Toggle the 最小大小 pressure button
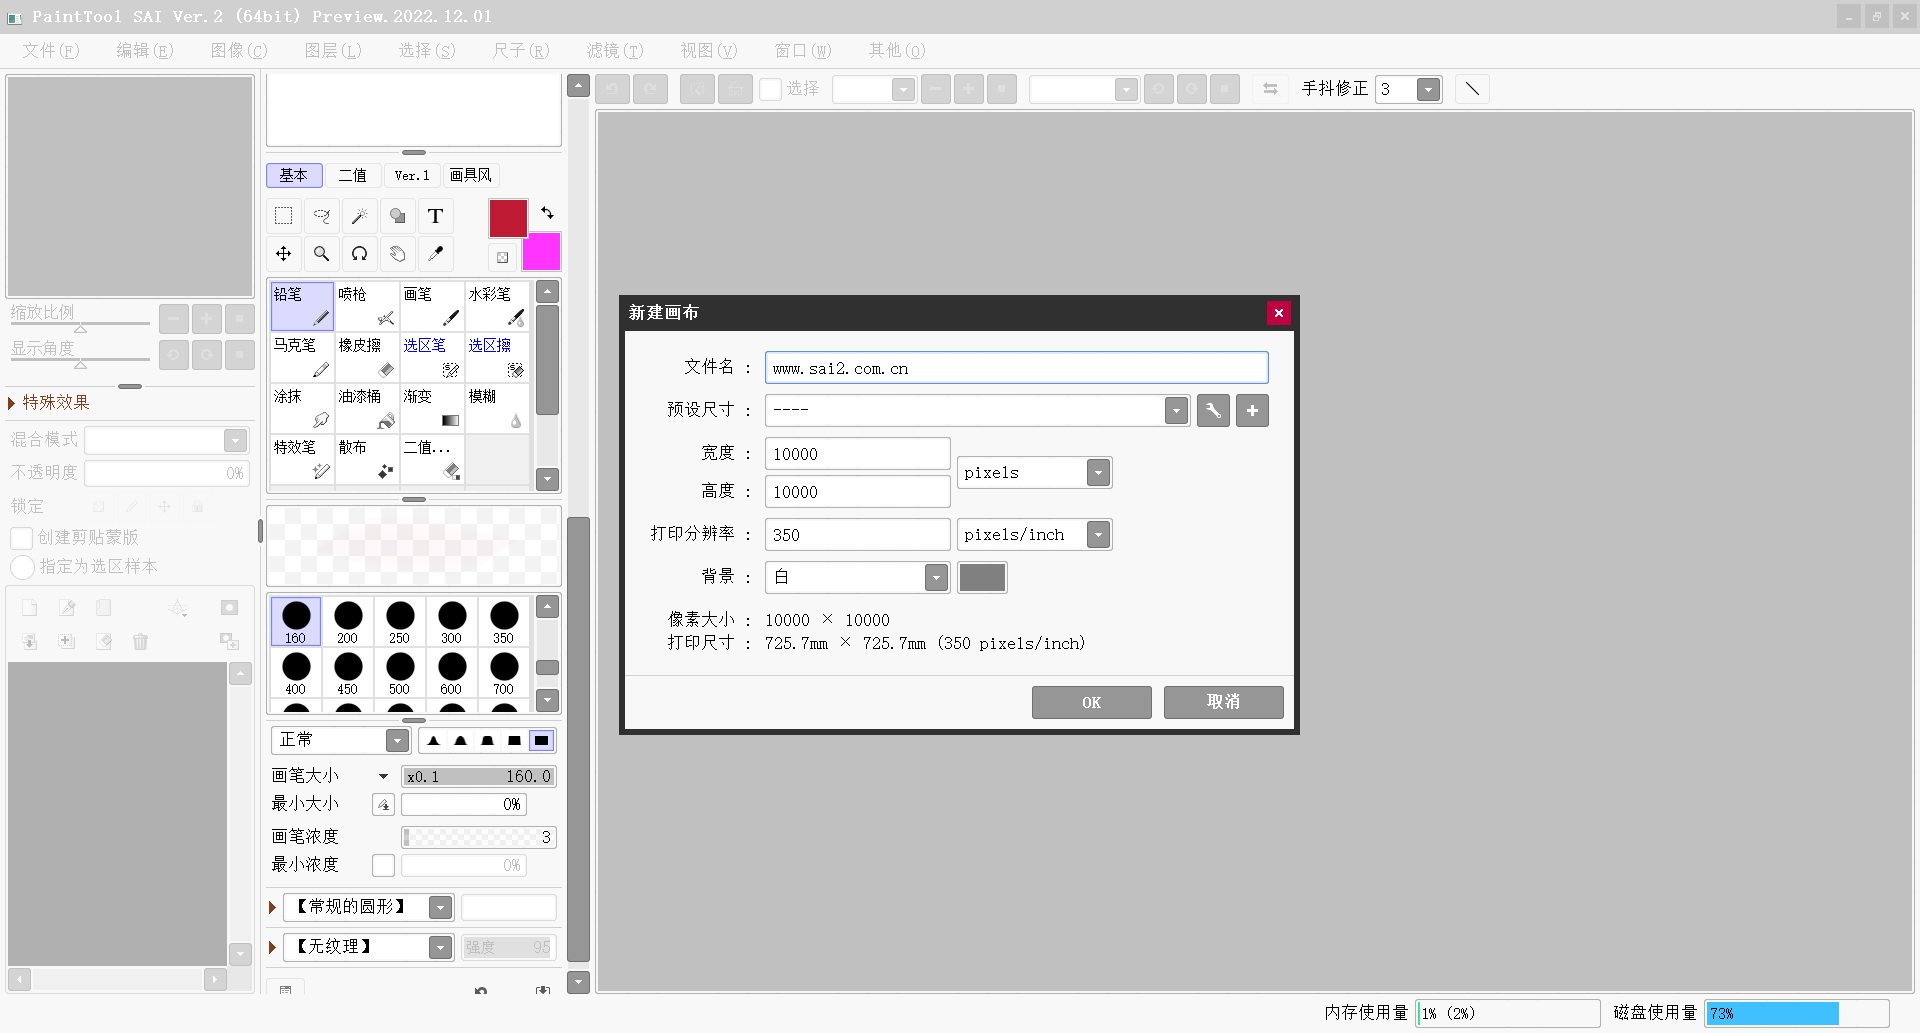 [383, 804]
